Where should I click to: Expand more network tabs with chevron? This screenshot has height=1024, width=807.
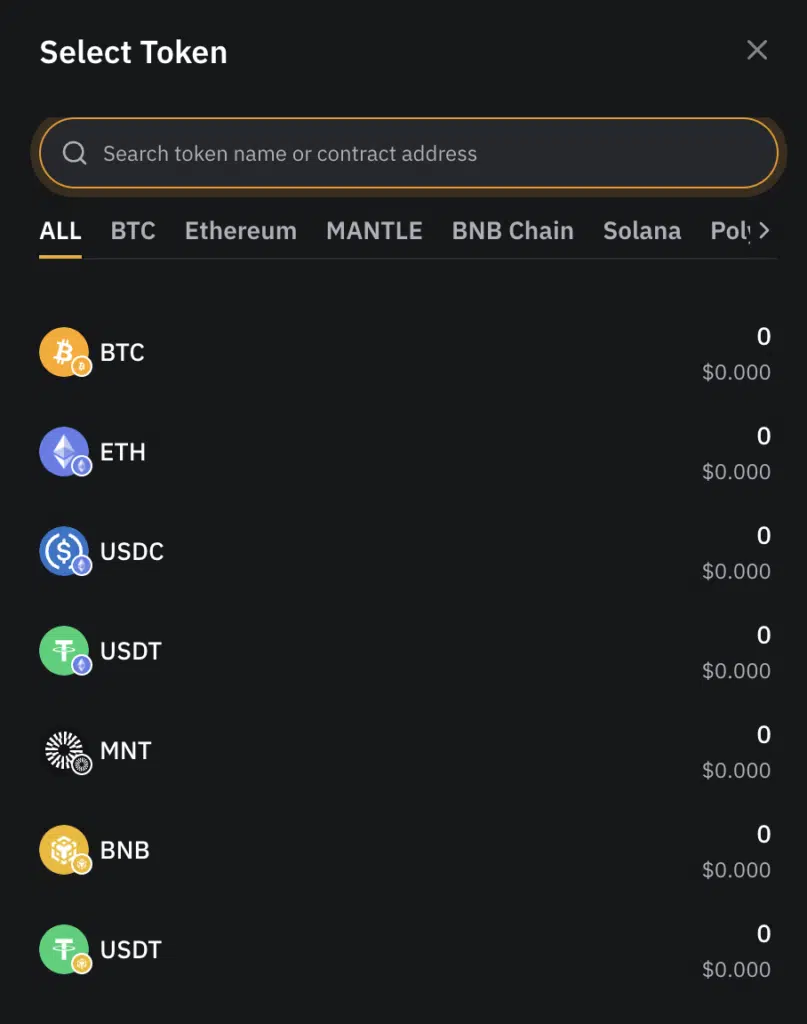pos(765,230)
